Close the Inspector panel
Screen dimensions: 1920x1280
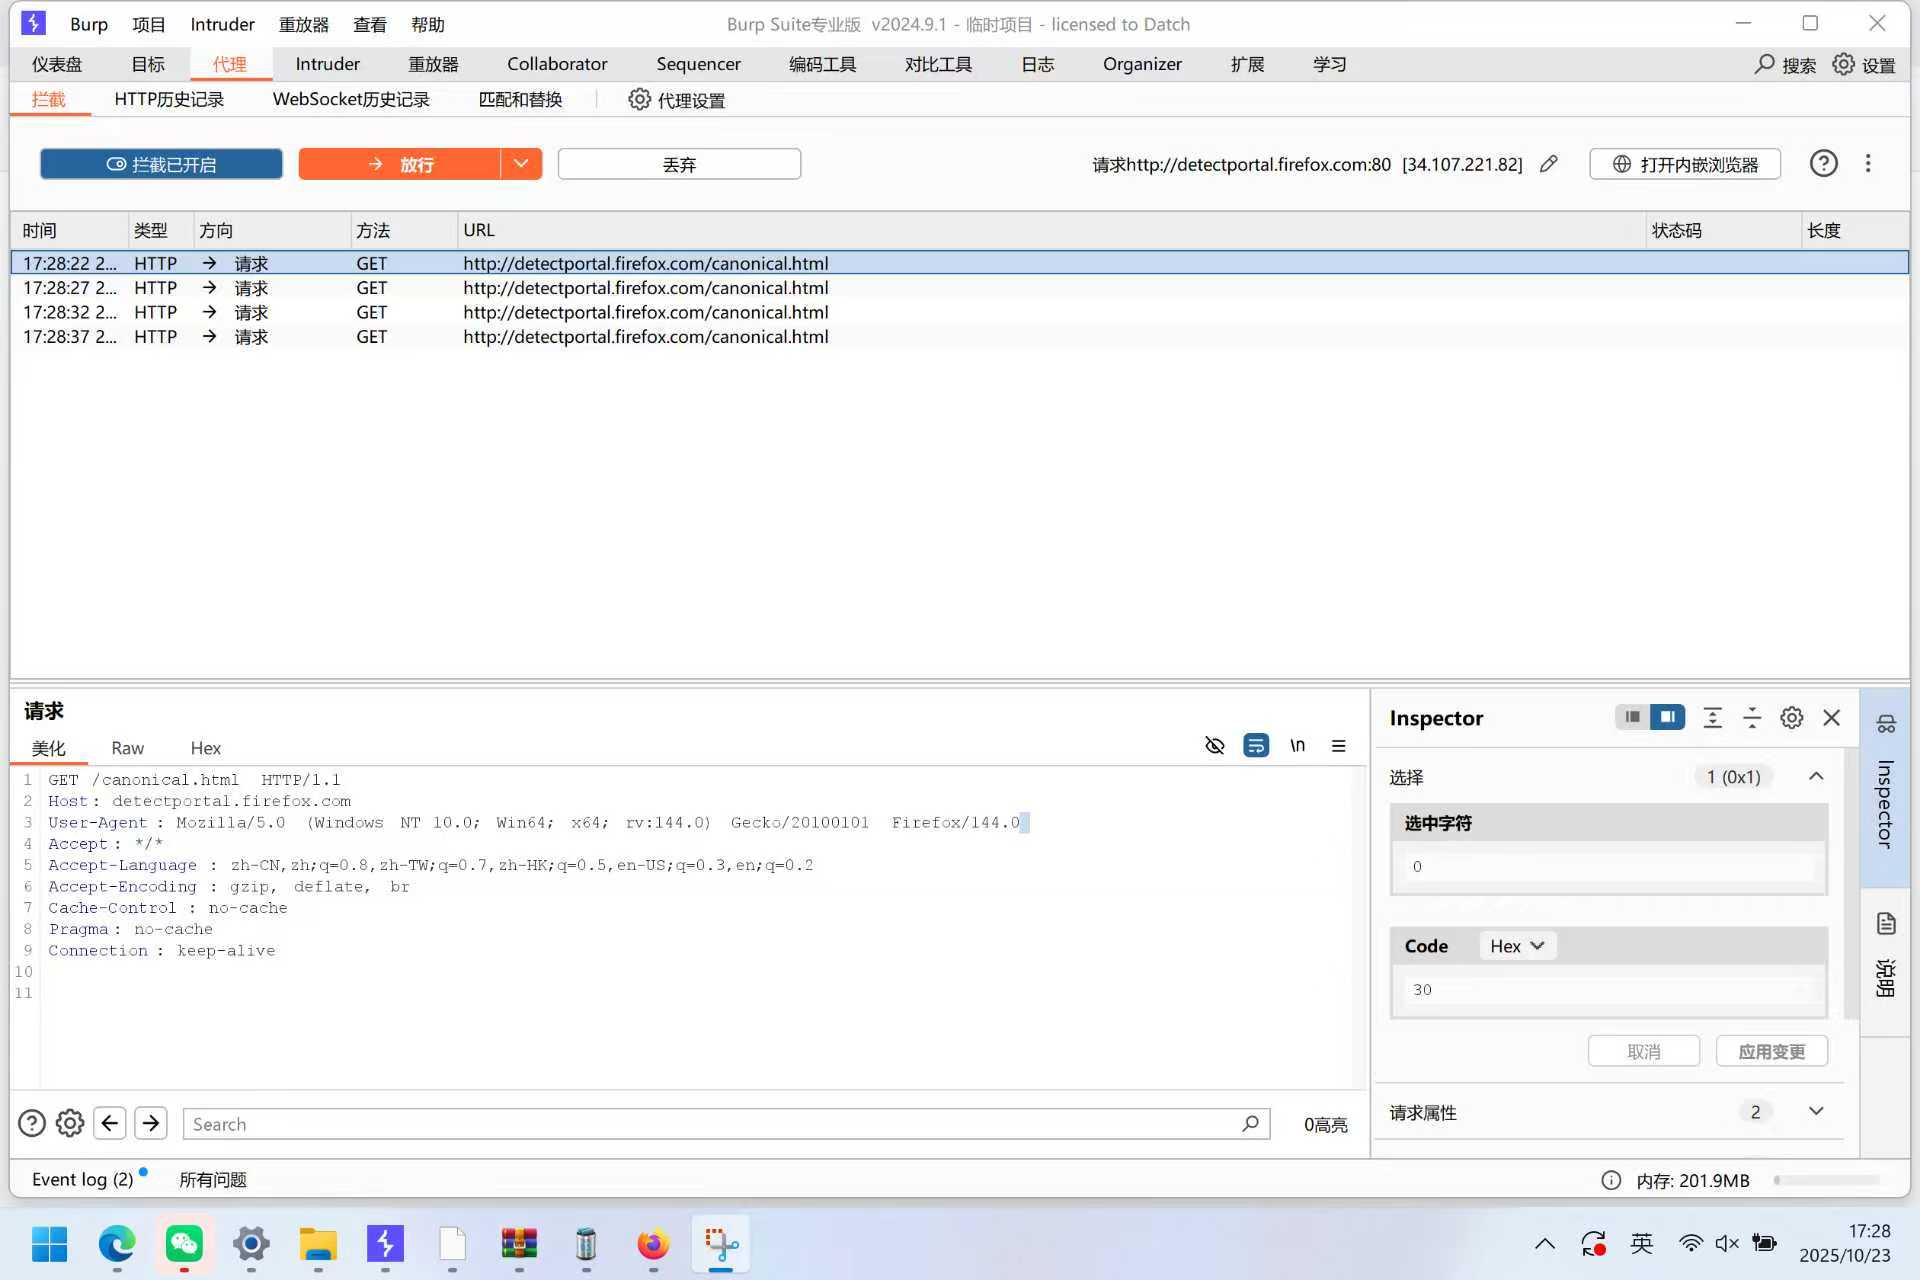[1831, 718]
